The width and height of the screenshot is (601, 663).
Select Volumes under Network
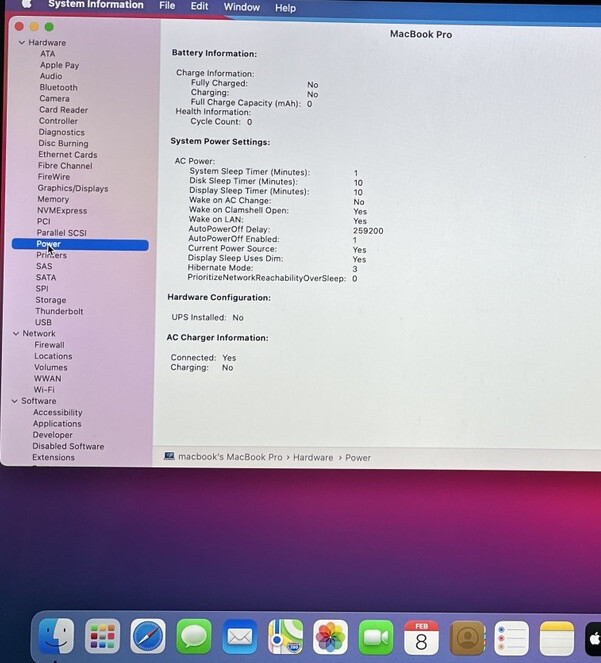51,367
